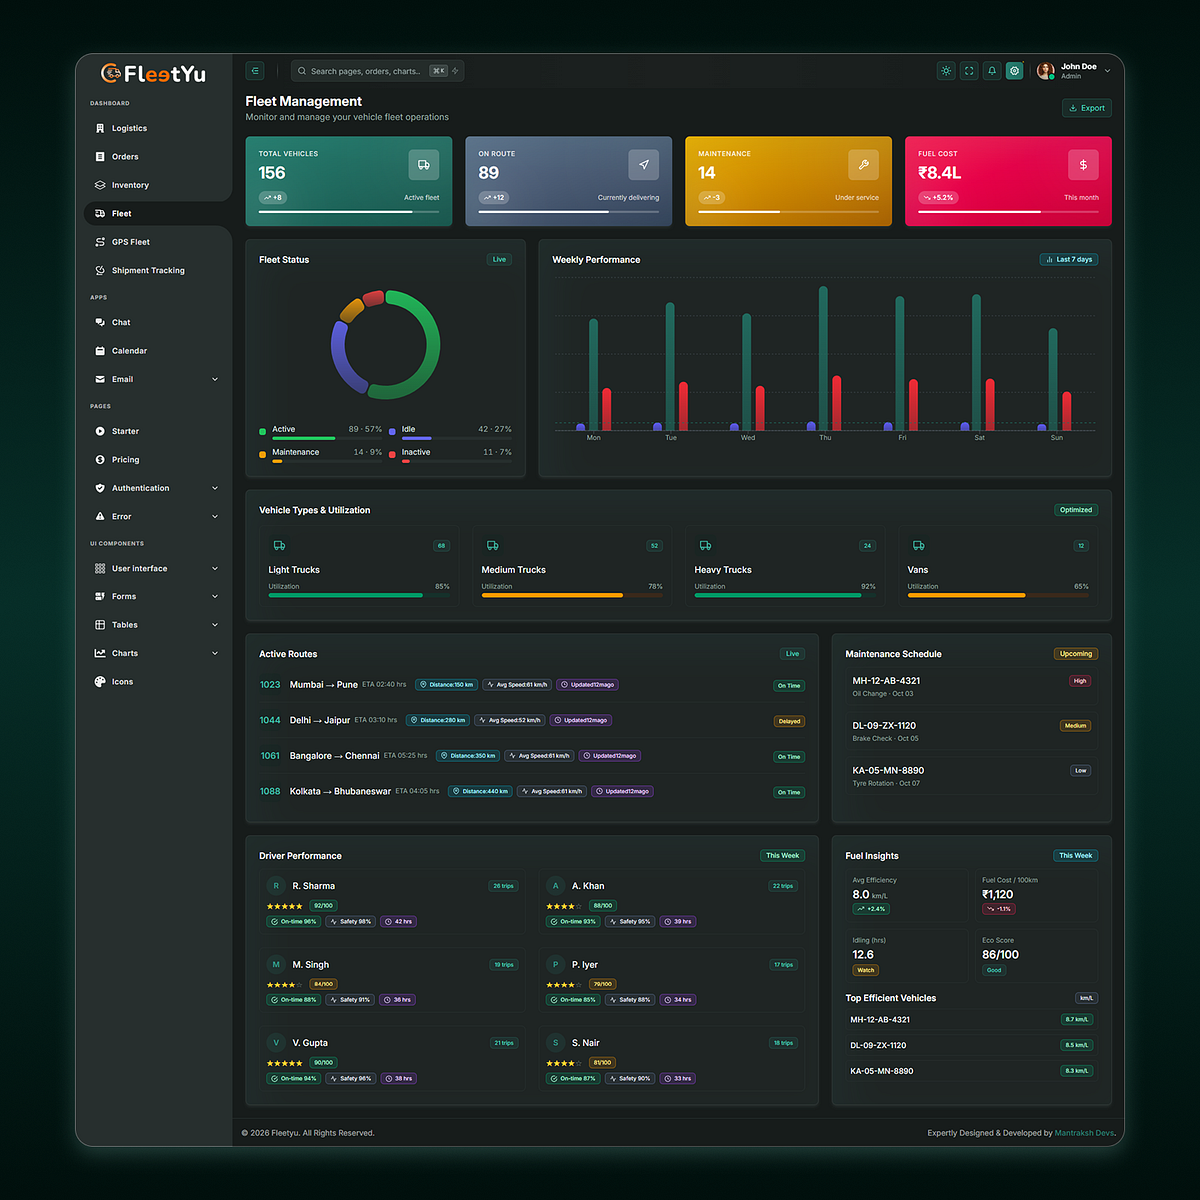Click the Delayed status on route 1044
Image resolution: width=1200 pixels, height=1200 pixels.
790,721
